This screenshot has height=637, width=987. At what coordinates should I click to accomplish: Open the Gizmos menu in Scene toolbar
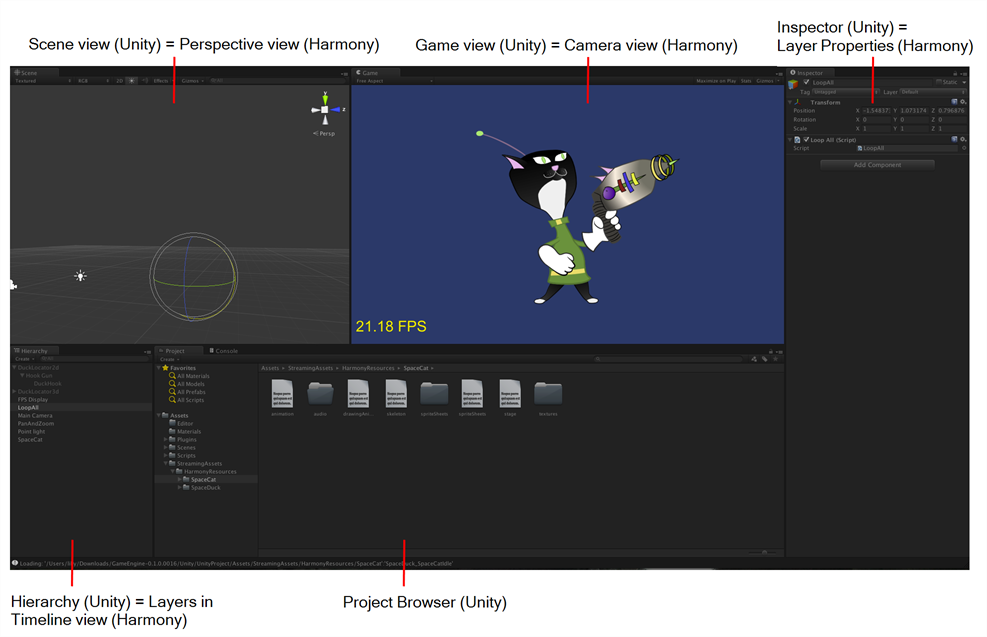(191, 81)
